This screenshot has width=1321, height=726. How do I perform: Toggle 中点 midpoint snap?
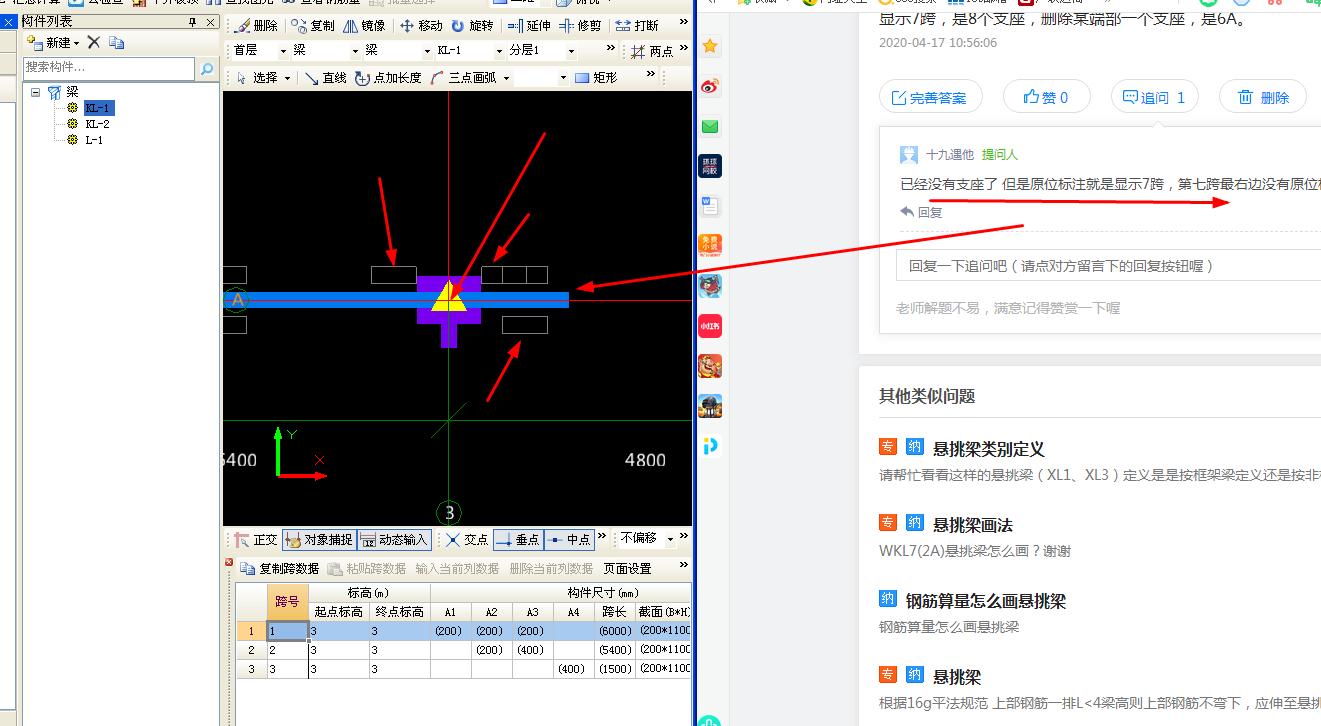coord(569,539)
